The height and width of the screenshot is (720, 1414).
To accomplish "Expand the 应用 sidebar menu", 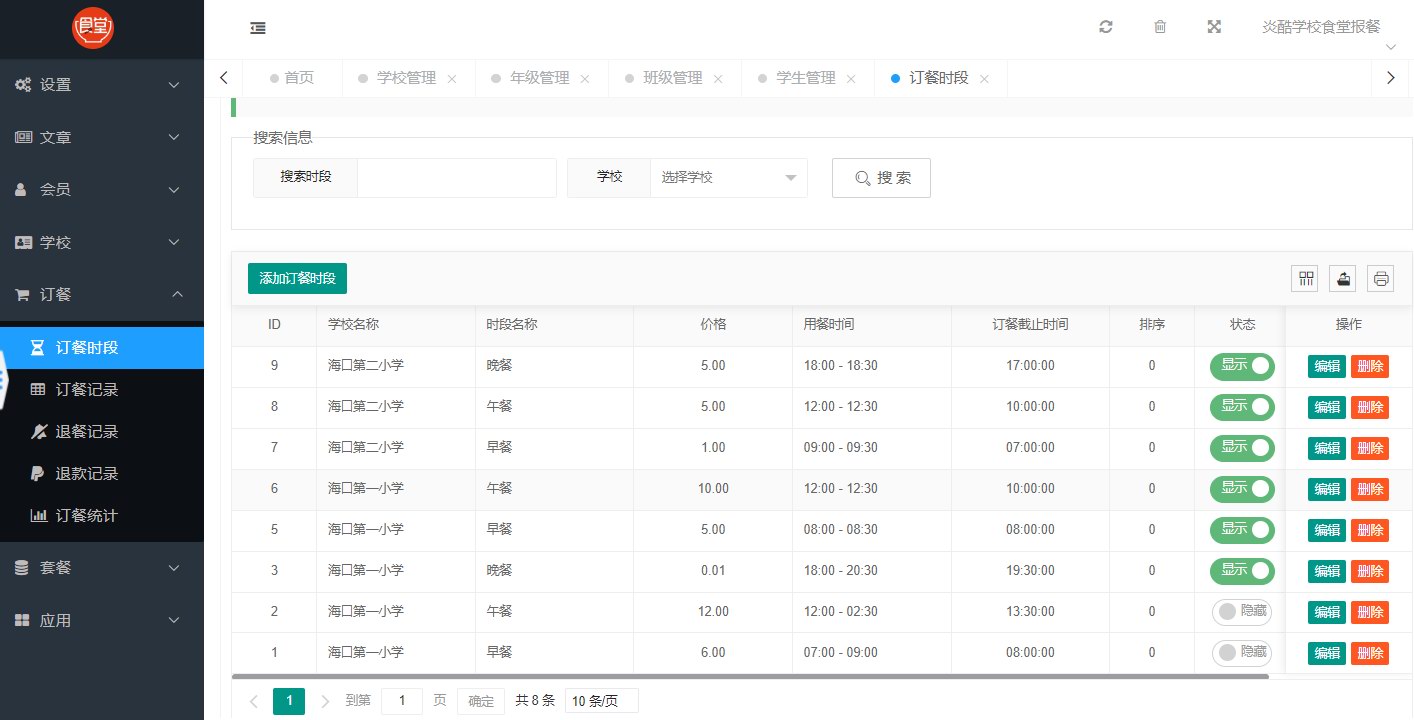I will 102,620.
